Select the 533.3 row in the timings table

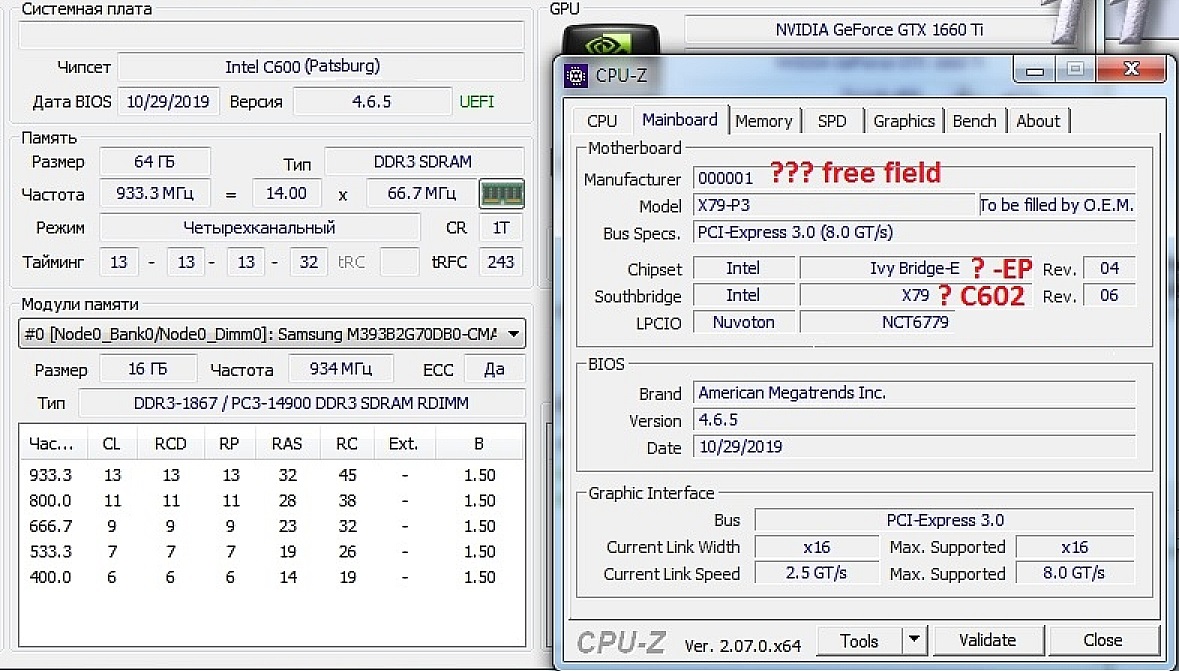271,552
